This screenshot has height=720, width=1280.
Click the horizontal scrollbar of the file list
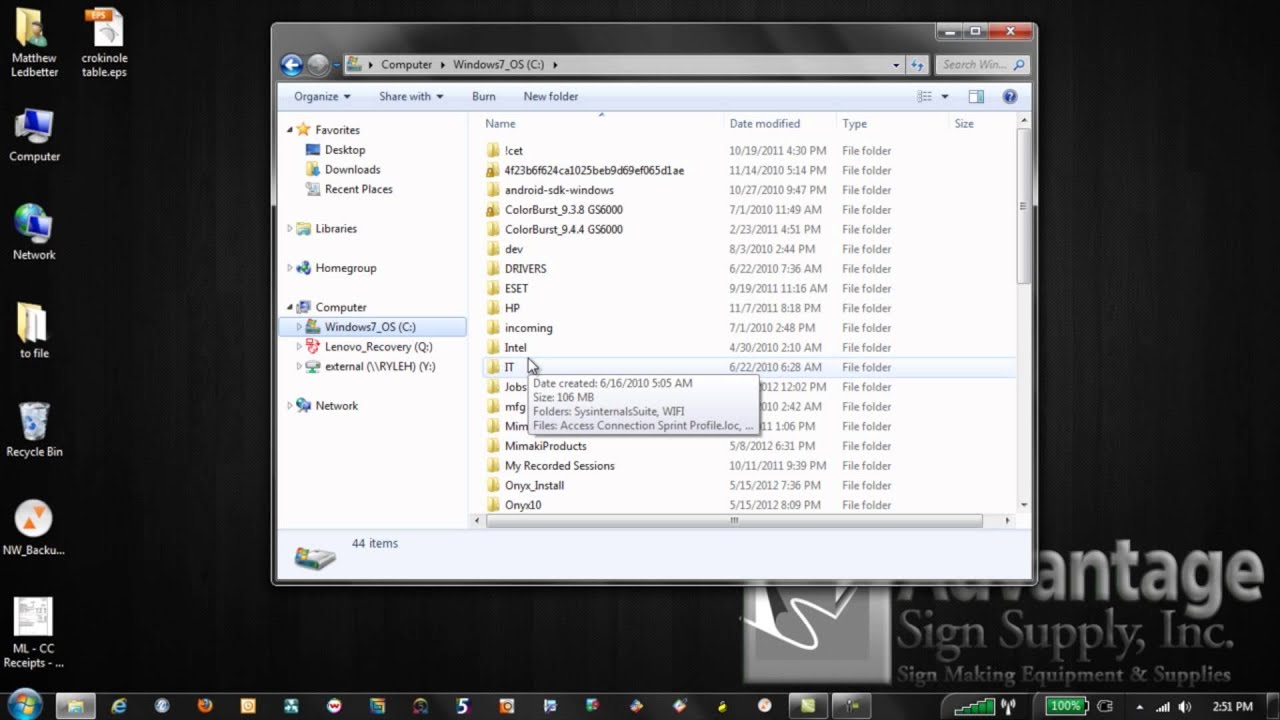pyautogui.click(x=735, y=521)
